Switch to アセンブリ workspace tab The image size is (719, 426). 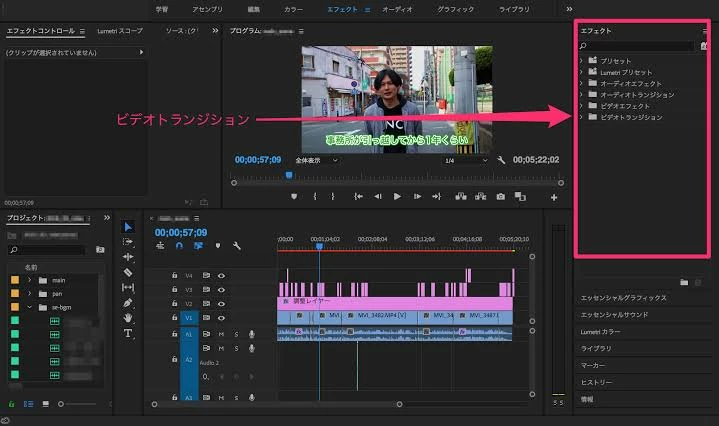click(x=207, y=9)
